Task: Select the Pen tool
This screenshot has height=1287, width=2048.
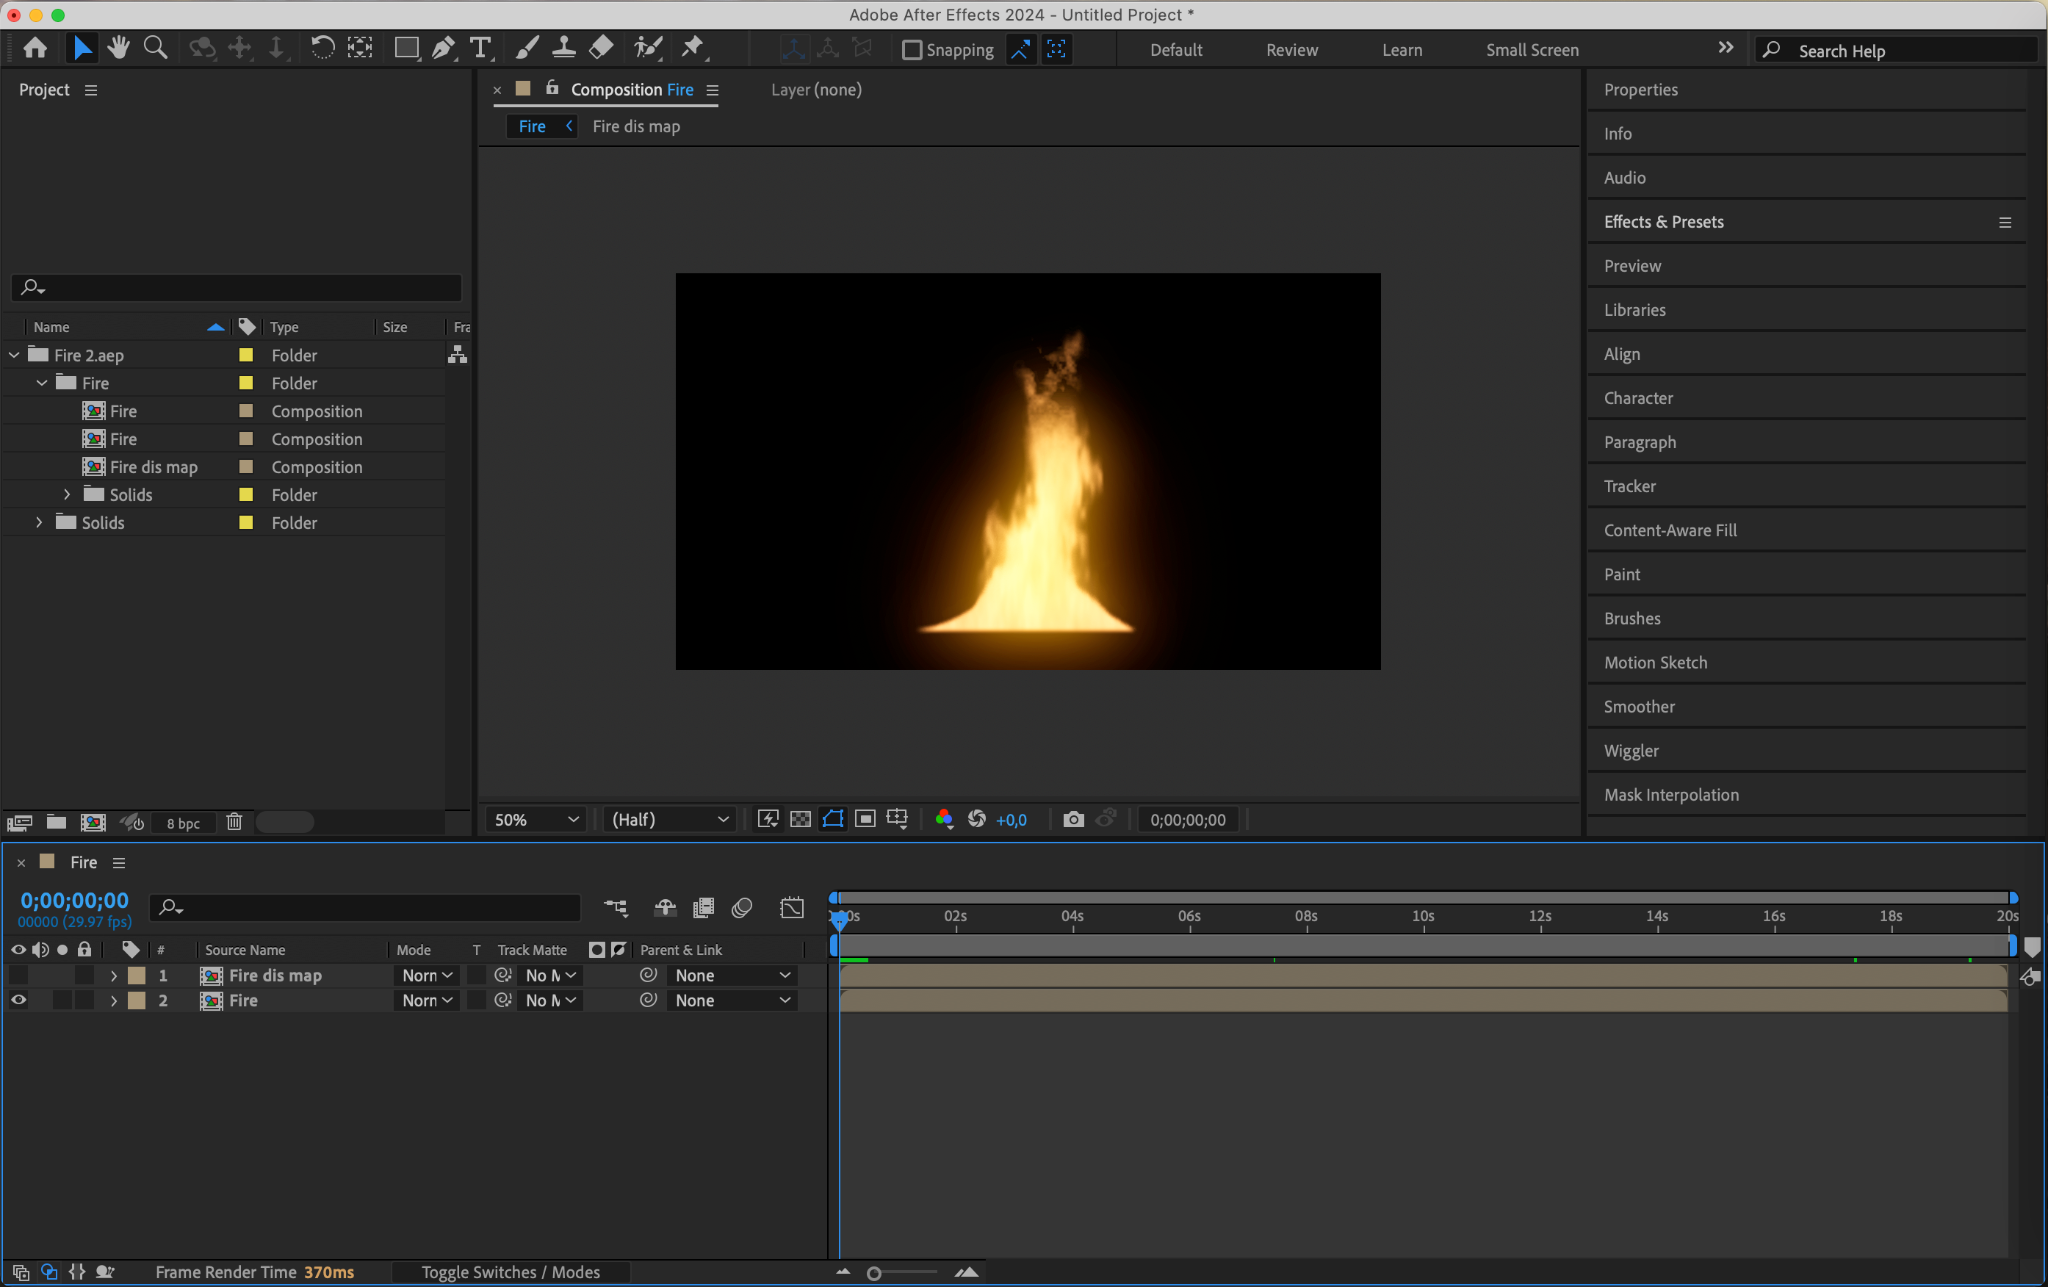Action: 443,48
